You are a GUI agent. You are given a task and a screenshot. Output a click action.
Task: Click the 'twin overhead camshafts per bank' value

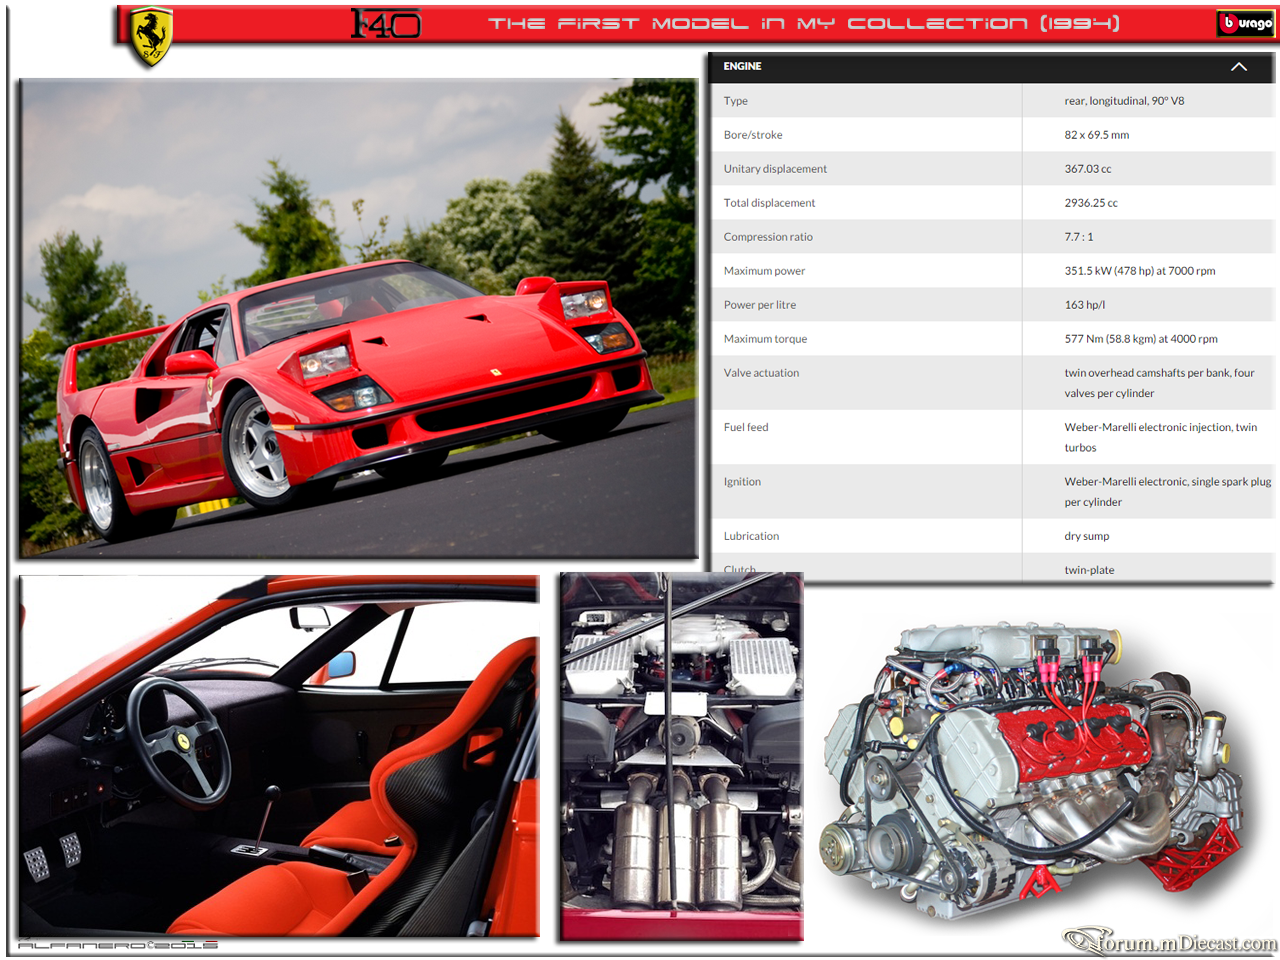(1159, 383)
